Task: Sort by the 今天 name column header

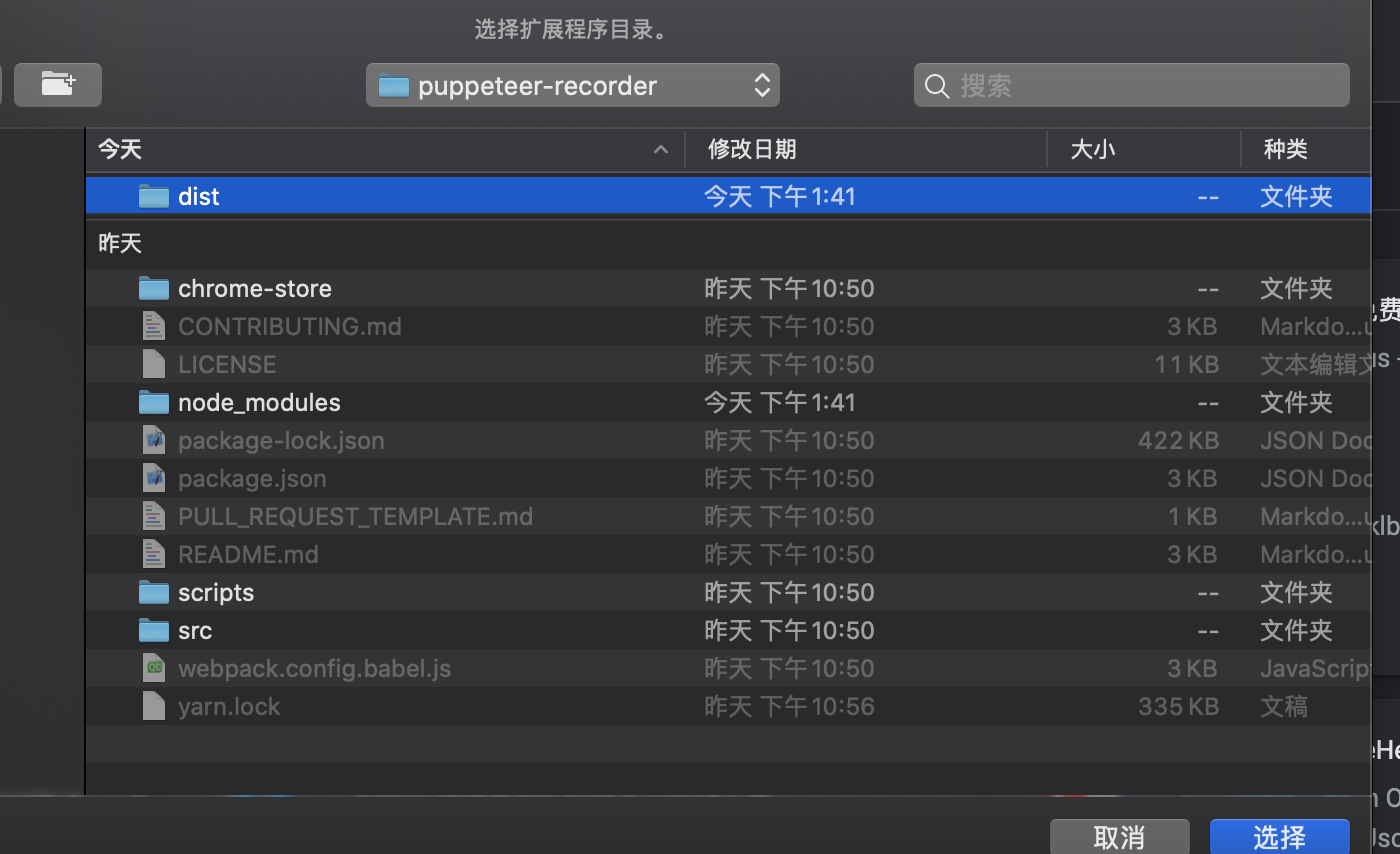Action: click(x=385, y=149)
